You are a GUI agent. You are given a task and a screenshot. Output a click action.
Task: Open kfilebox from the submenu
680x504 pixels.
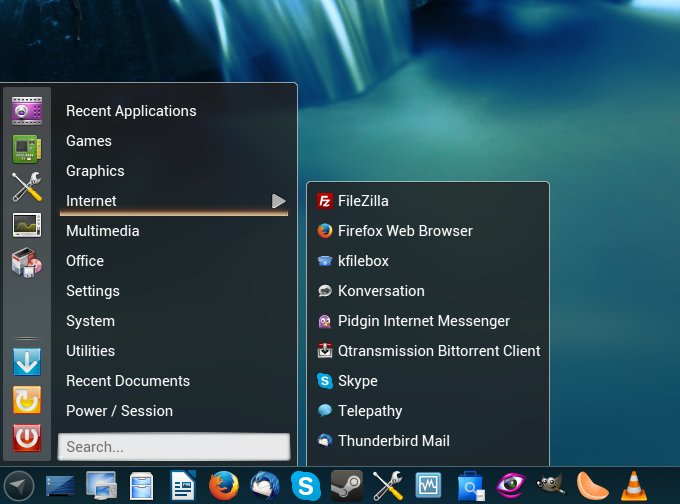point(428,261)
